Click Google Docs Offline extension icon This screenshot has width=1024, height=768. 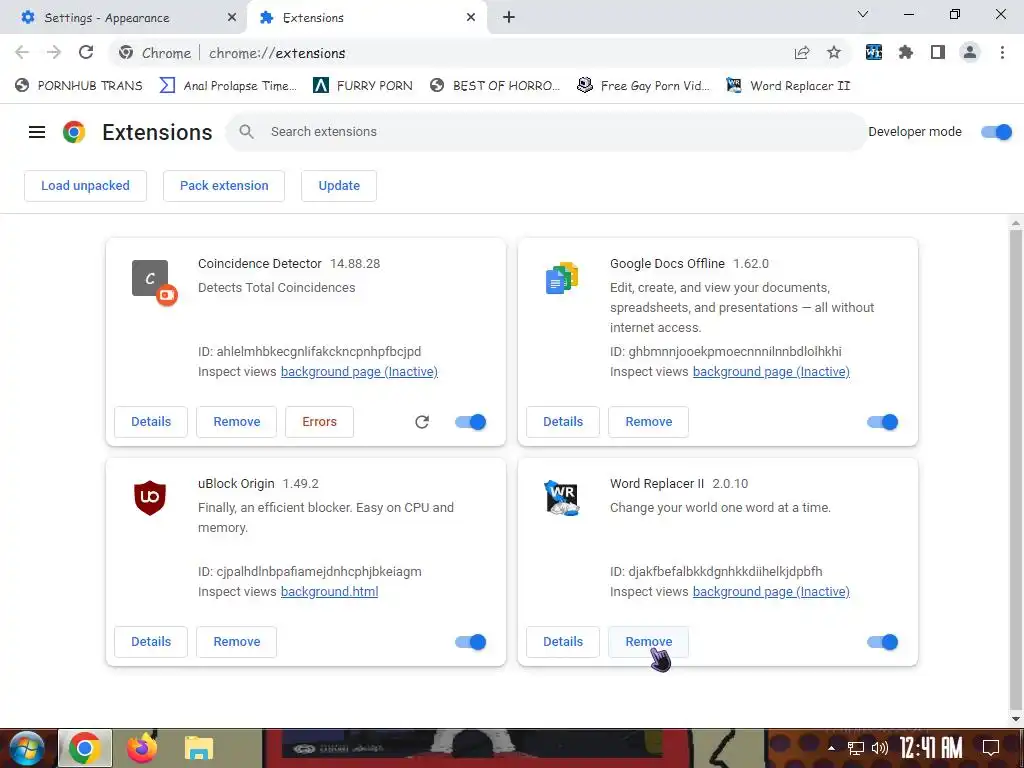(x=562, y=278)
